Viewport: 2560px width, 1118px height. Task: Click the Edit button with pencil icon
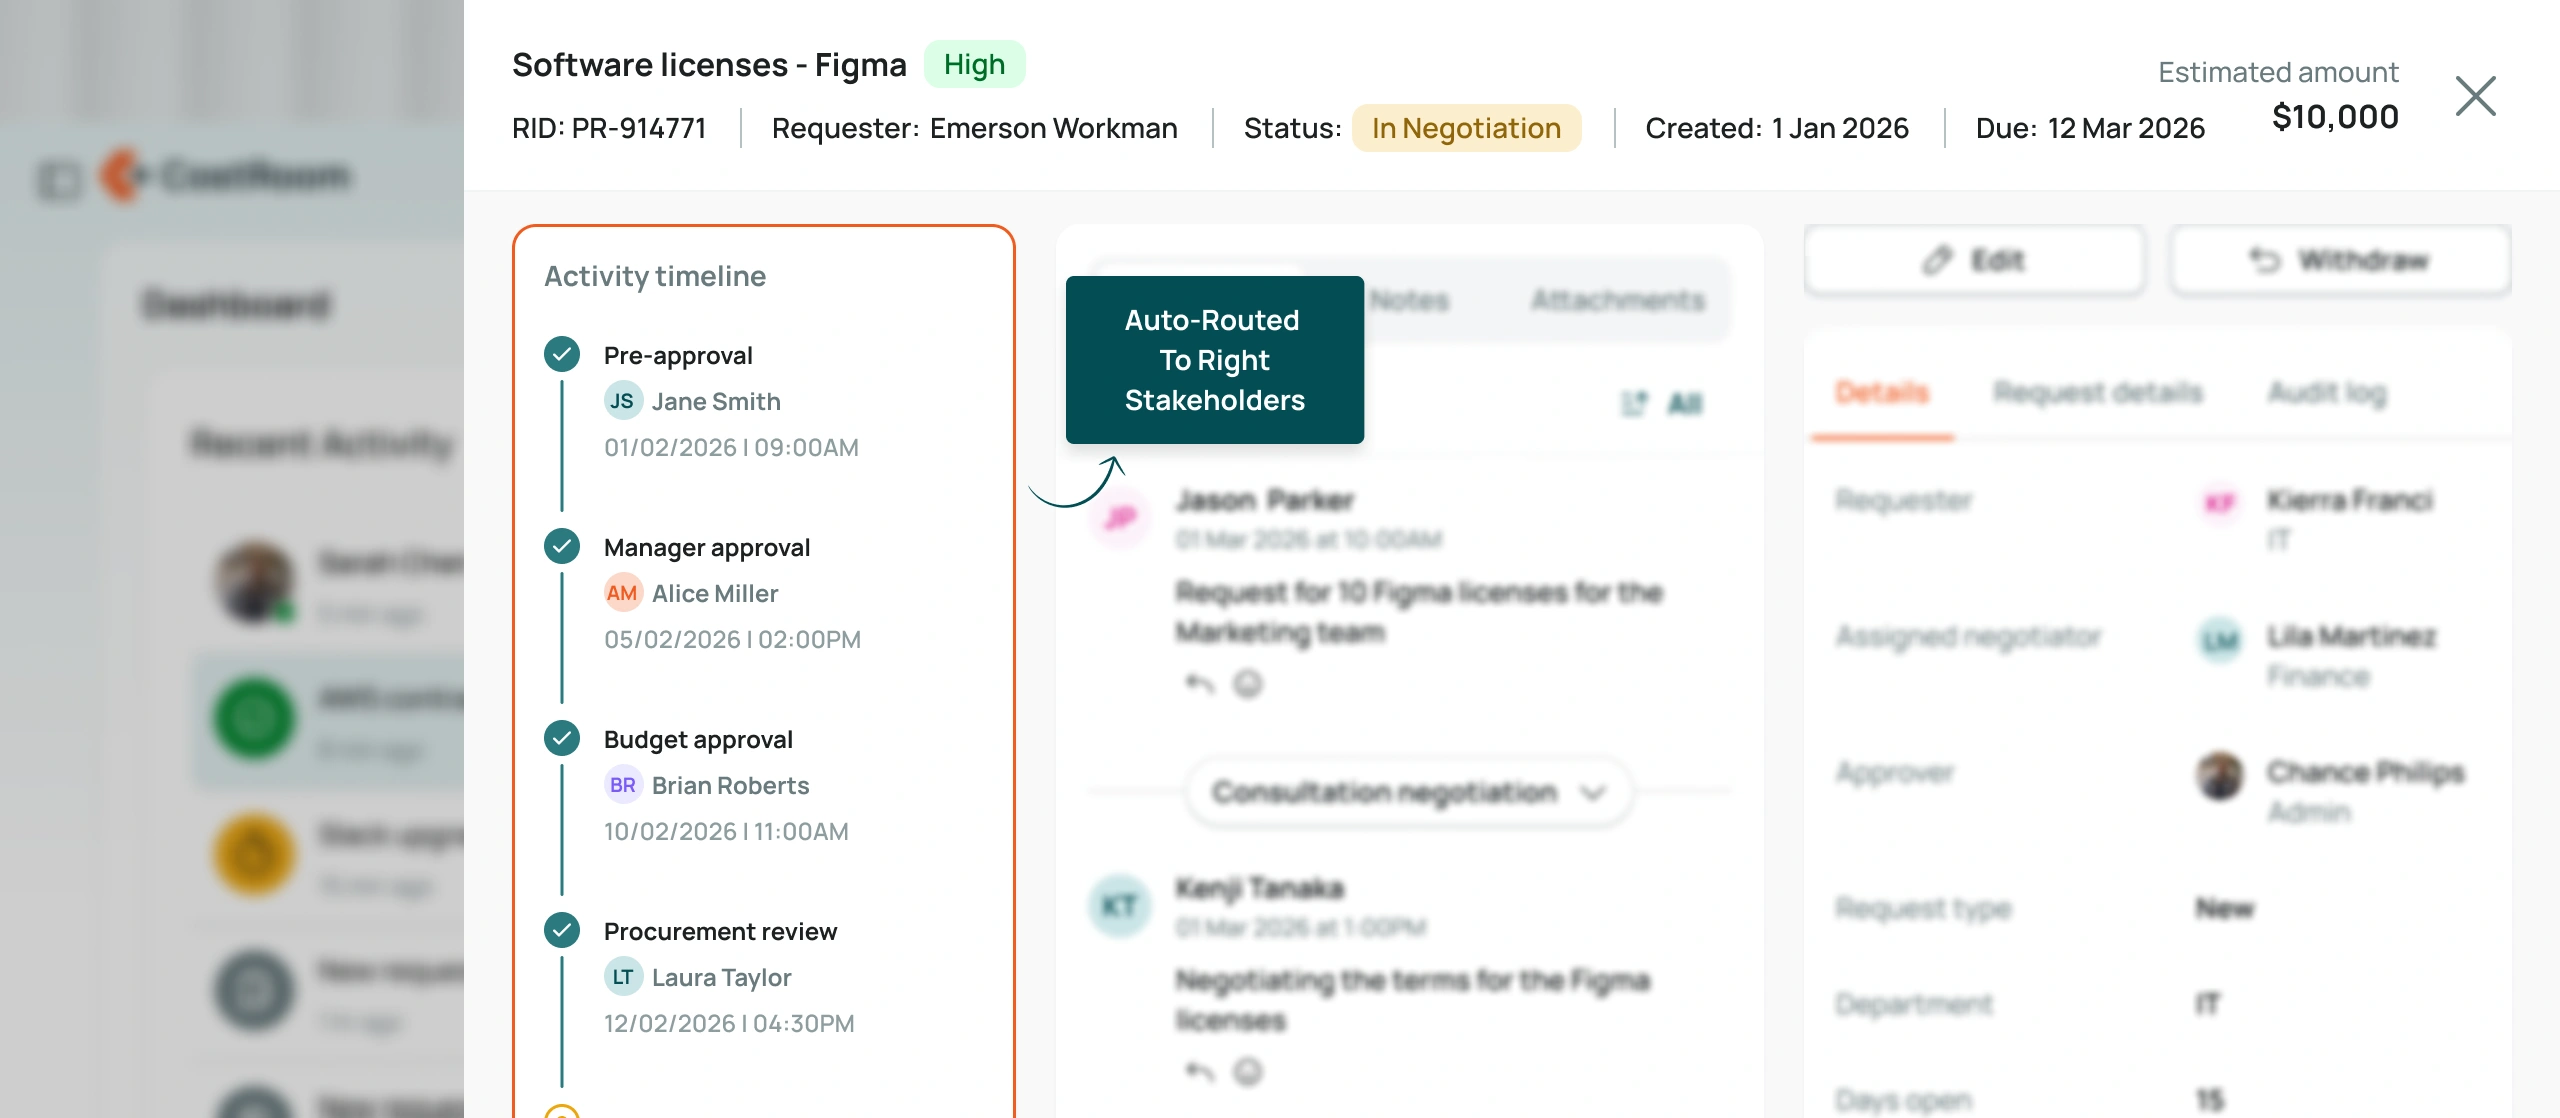coord(1975,261)
